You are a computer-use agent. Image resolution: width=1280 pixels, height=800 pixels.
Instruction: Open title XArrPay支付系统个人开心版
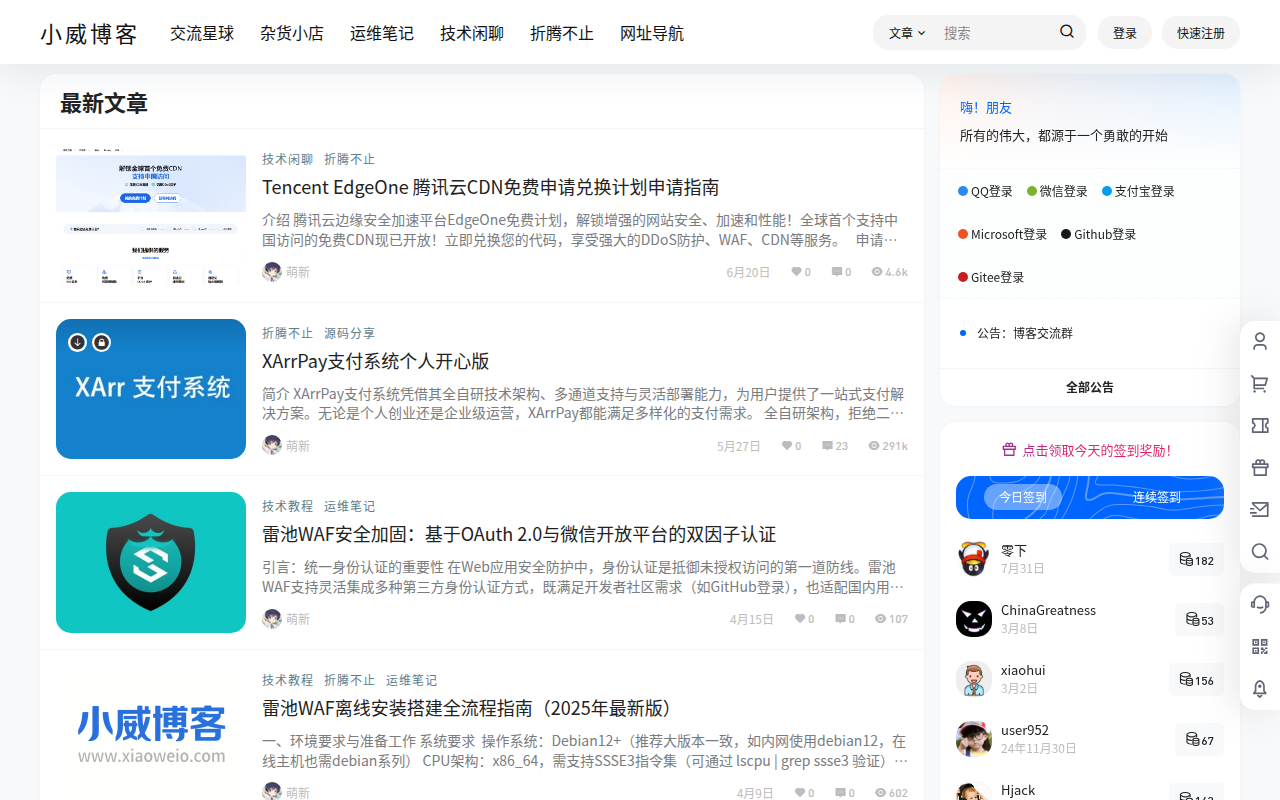click(x=376, y=360)
